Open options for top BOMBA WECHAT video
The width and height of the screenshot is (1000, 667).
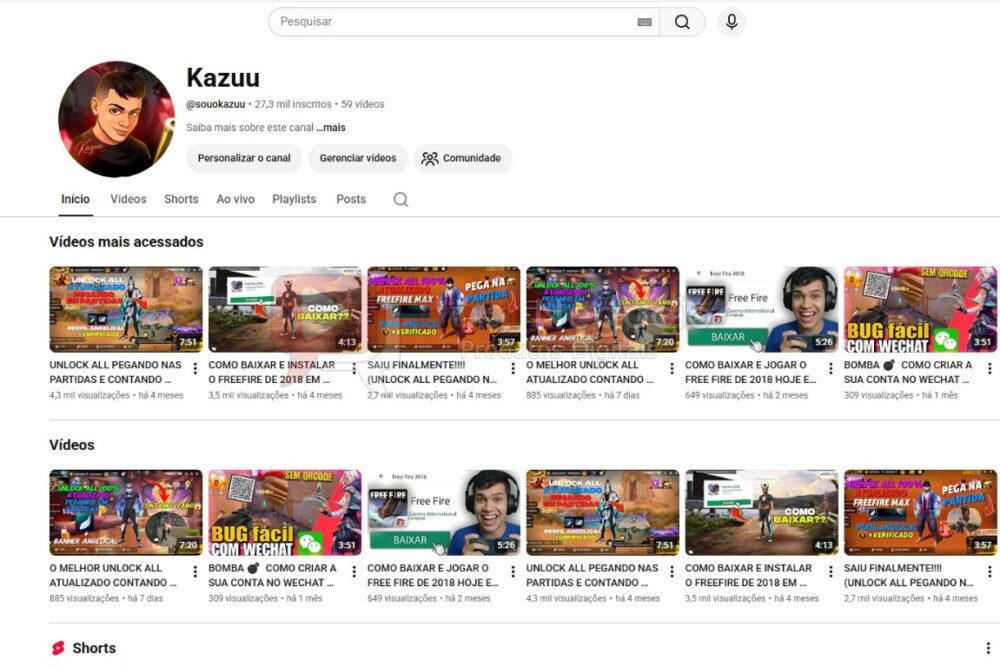(x=989, y=368)
